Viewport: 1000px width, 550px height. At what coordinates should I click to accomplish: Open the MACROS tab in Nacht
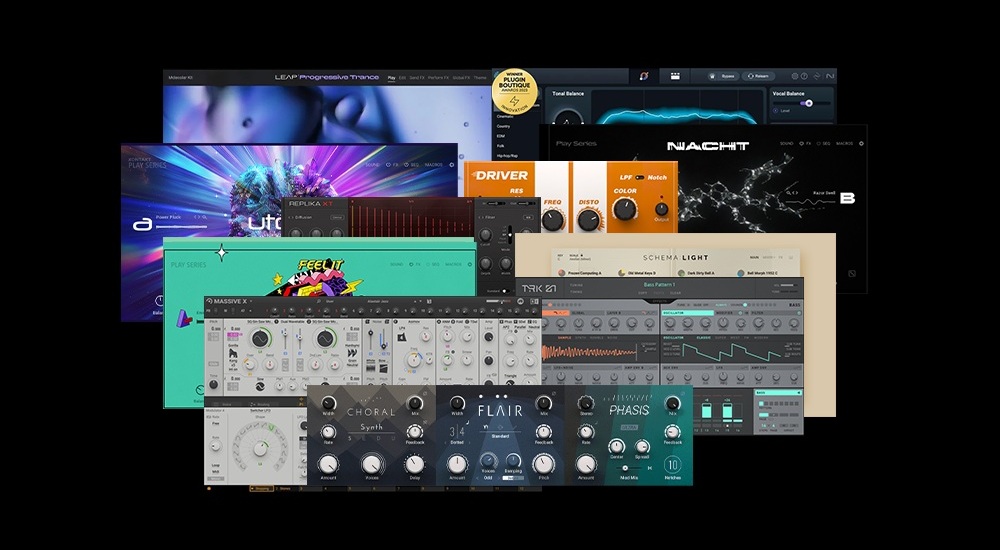(844, 144)
